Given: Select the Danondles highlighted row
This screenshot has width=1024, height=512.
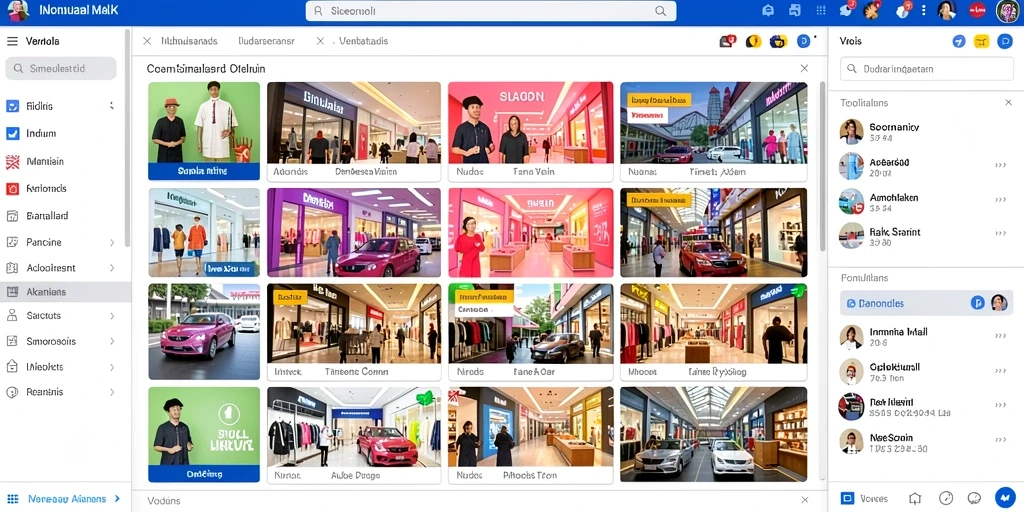Looking at the screenshot, I should 926,303.
